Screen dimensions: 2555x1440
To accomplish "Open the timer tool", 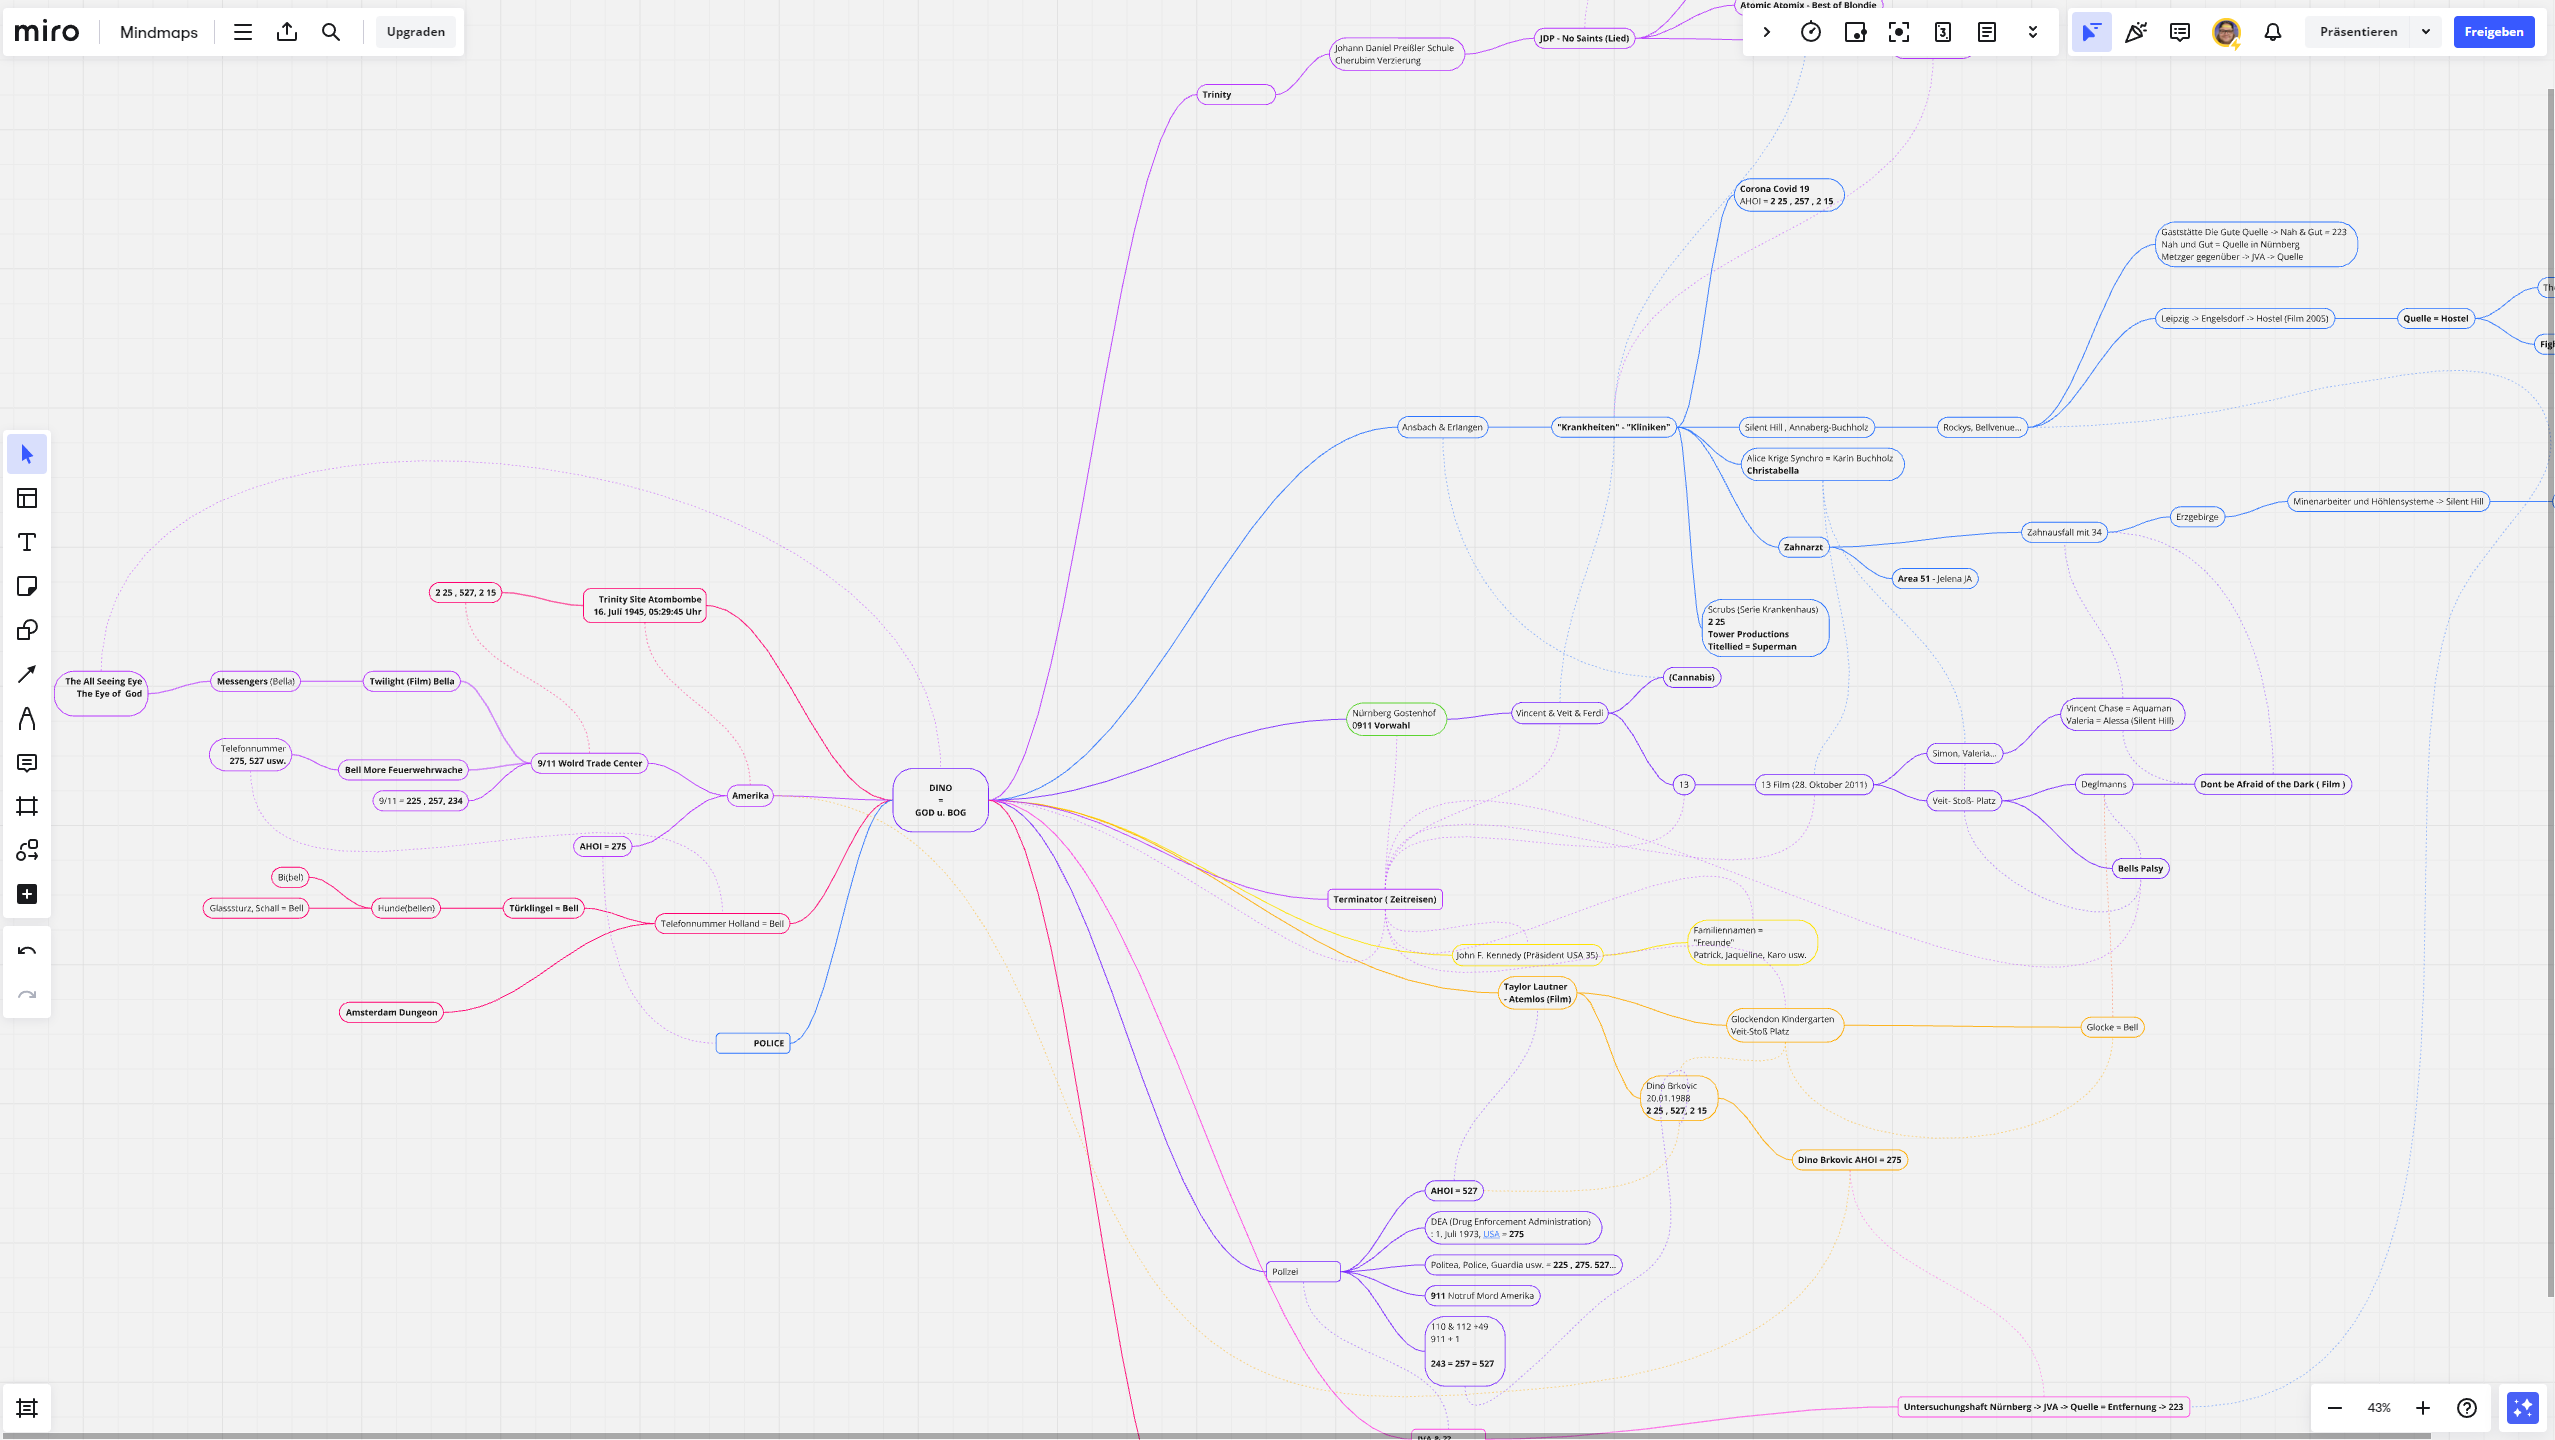I will tap(1811, 32).
